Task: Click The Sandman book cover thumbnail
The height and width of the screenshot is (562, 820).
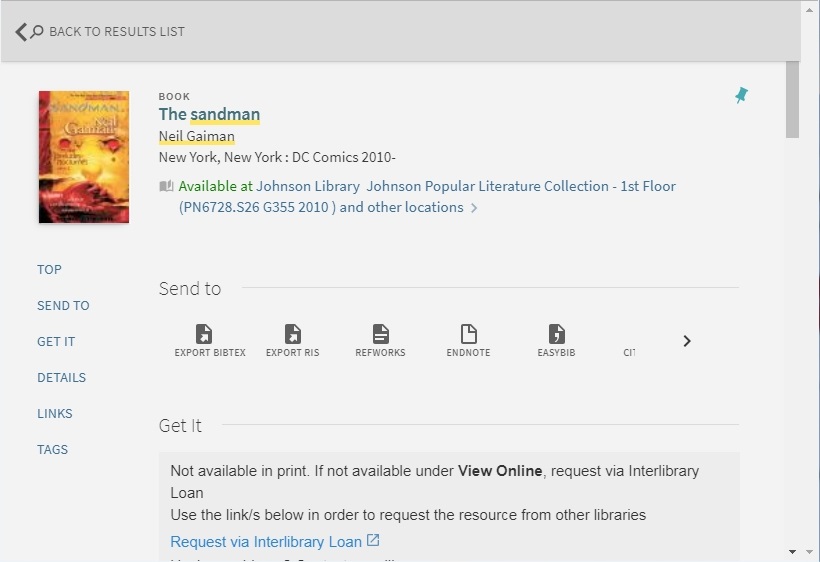Action: click(x=84, y=157)
